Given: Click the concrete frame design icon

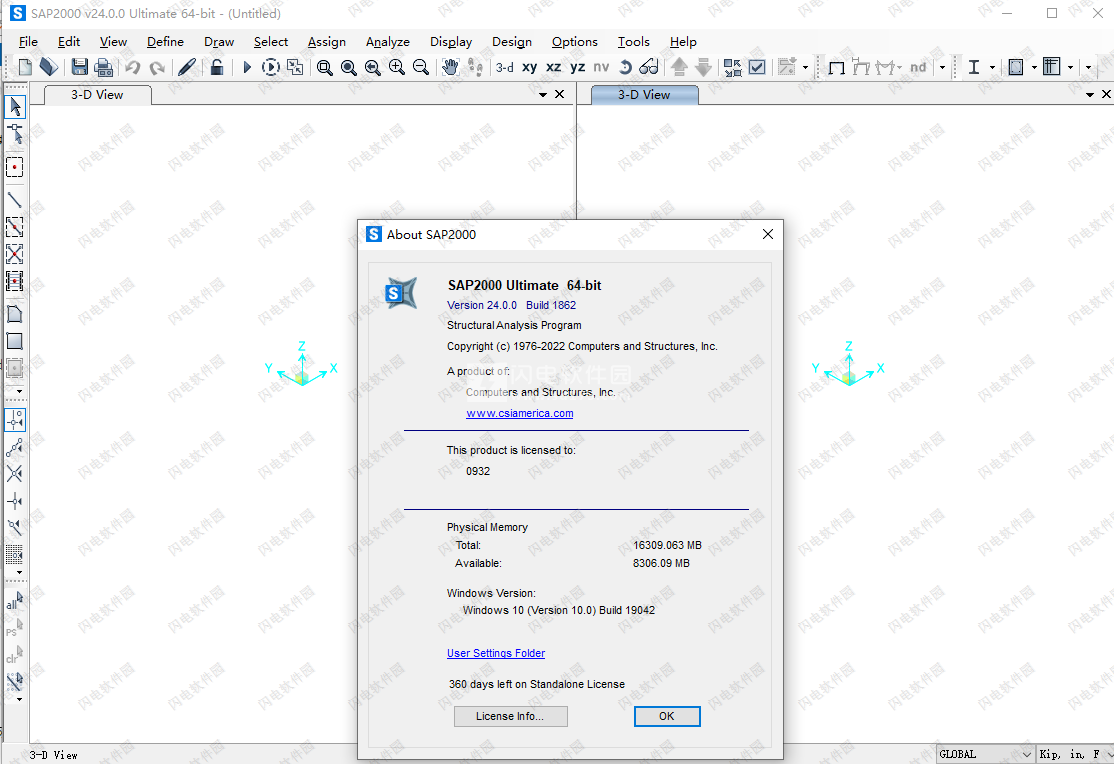Looking at the screenshot, I should point(1016,67).
